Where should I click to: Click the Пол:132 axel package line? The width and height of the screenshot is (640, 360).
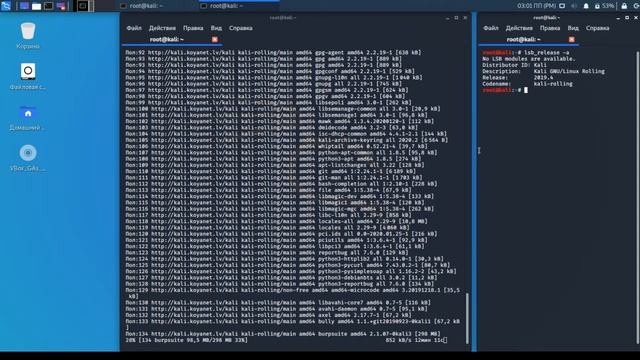(x=268, y=315)
